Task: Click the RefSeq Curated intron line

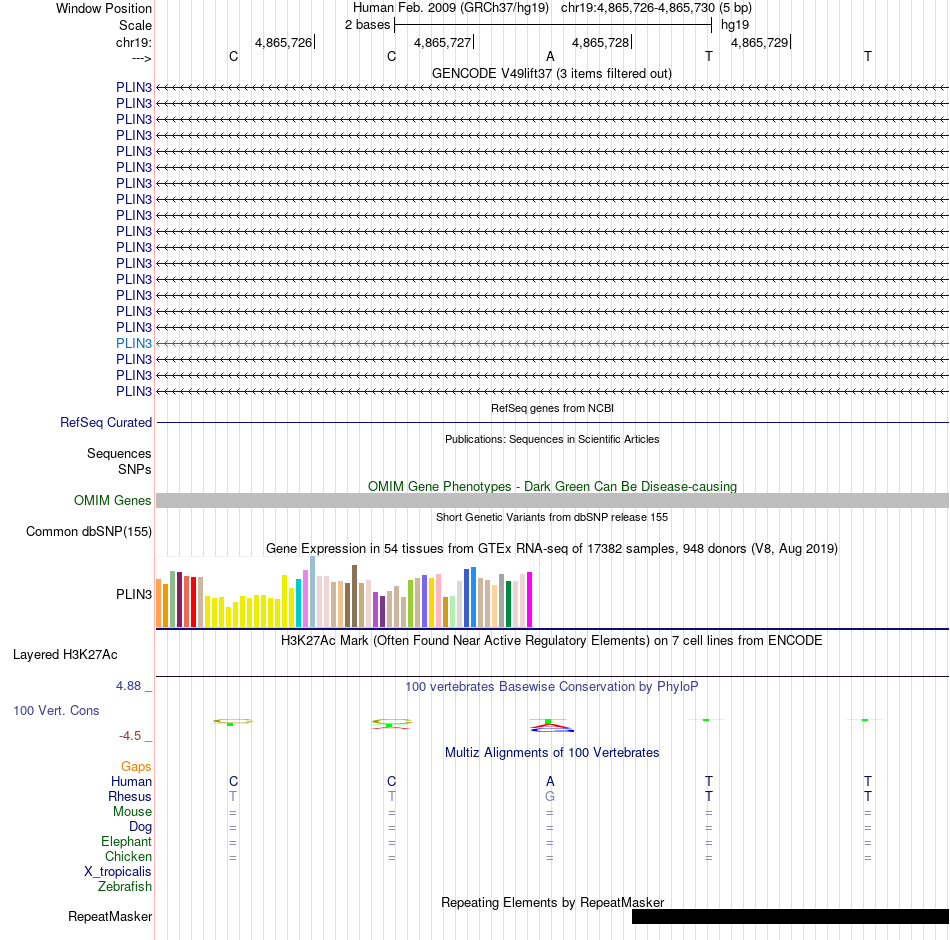Action: (x=552, y=422)
